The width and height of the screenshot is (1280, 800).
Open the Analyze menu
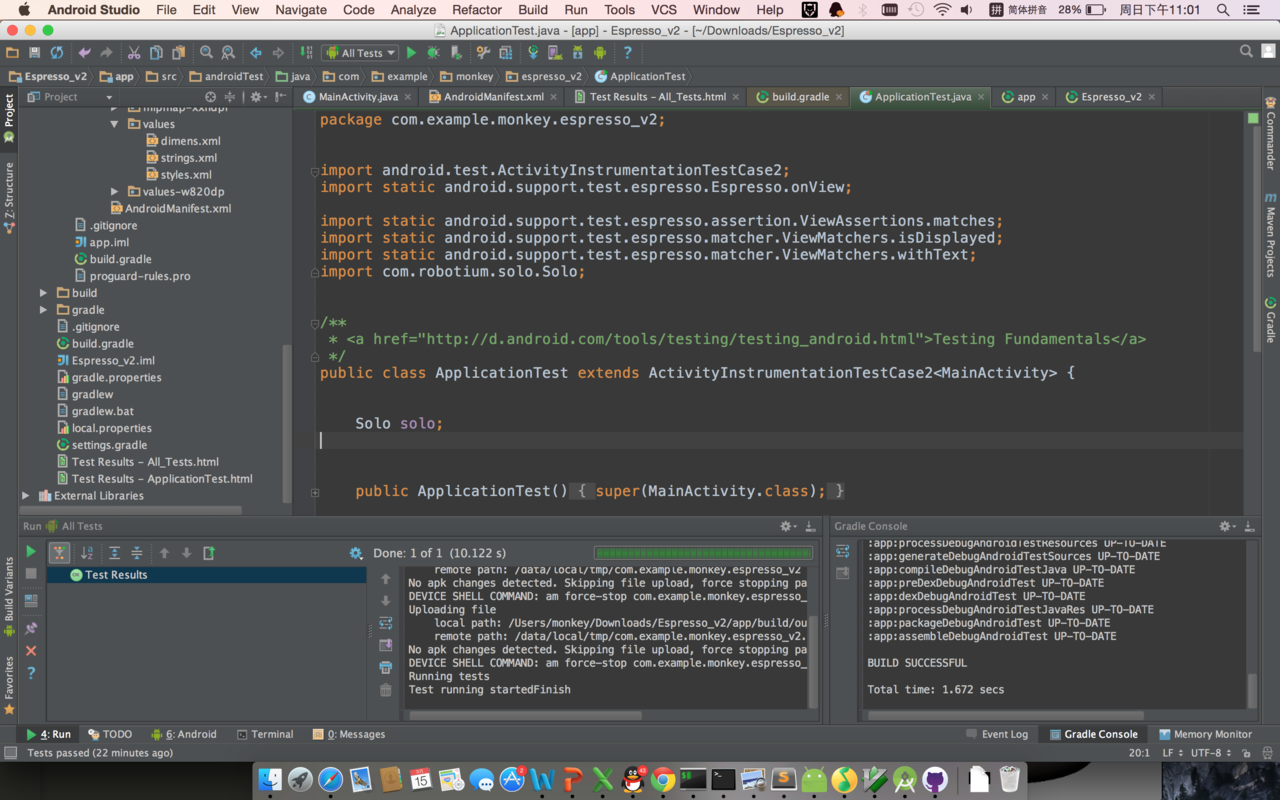coord(413,10)
